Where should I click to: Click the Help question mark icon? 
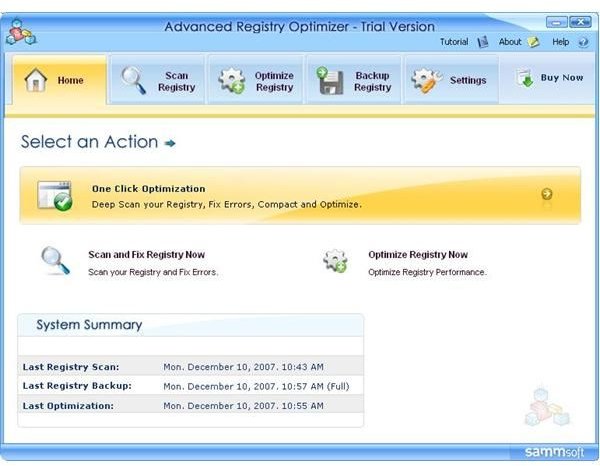(583, 42)
